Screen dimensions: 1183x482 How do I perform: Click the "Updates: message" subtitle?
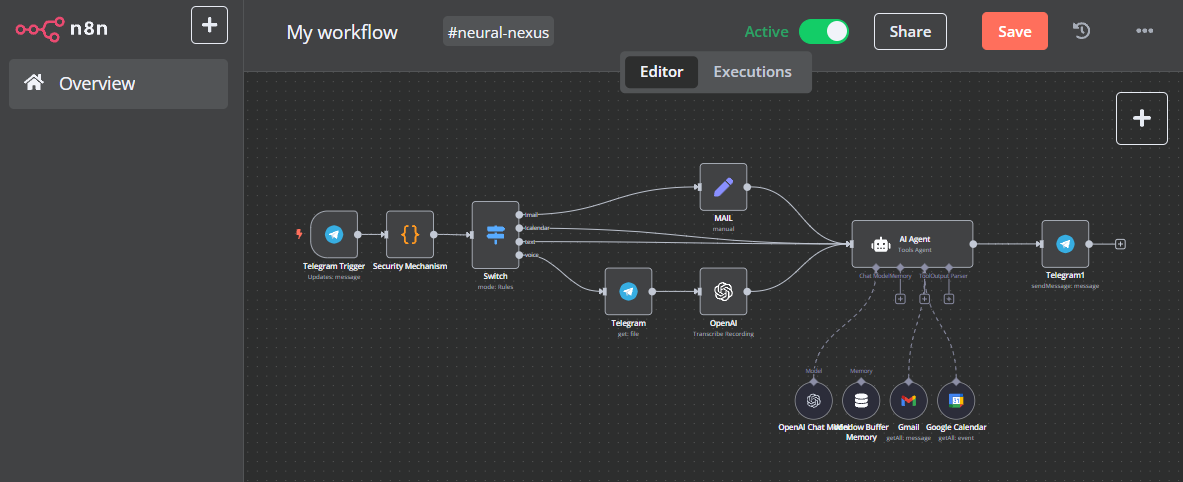pyautogui.click(x=333, y=277)
